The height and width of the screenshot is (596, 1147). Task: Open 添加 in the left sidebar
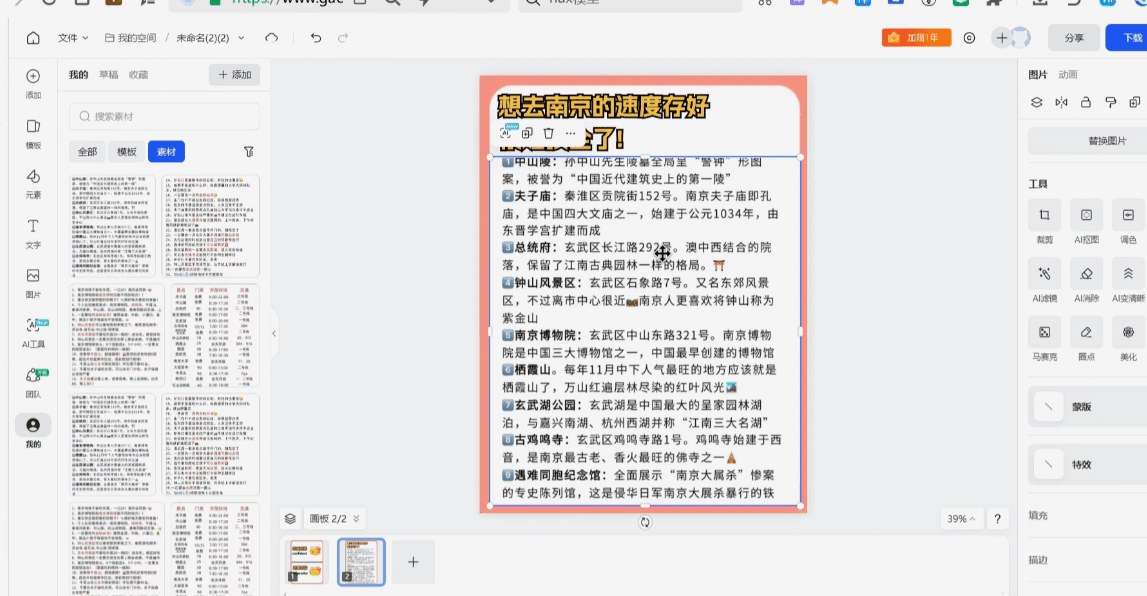[33, 83]
